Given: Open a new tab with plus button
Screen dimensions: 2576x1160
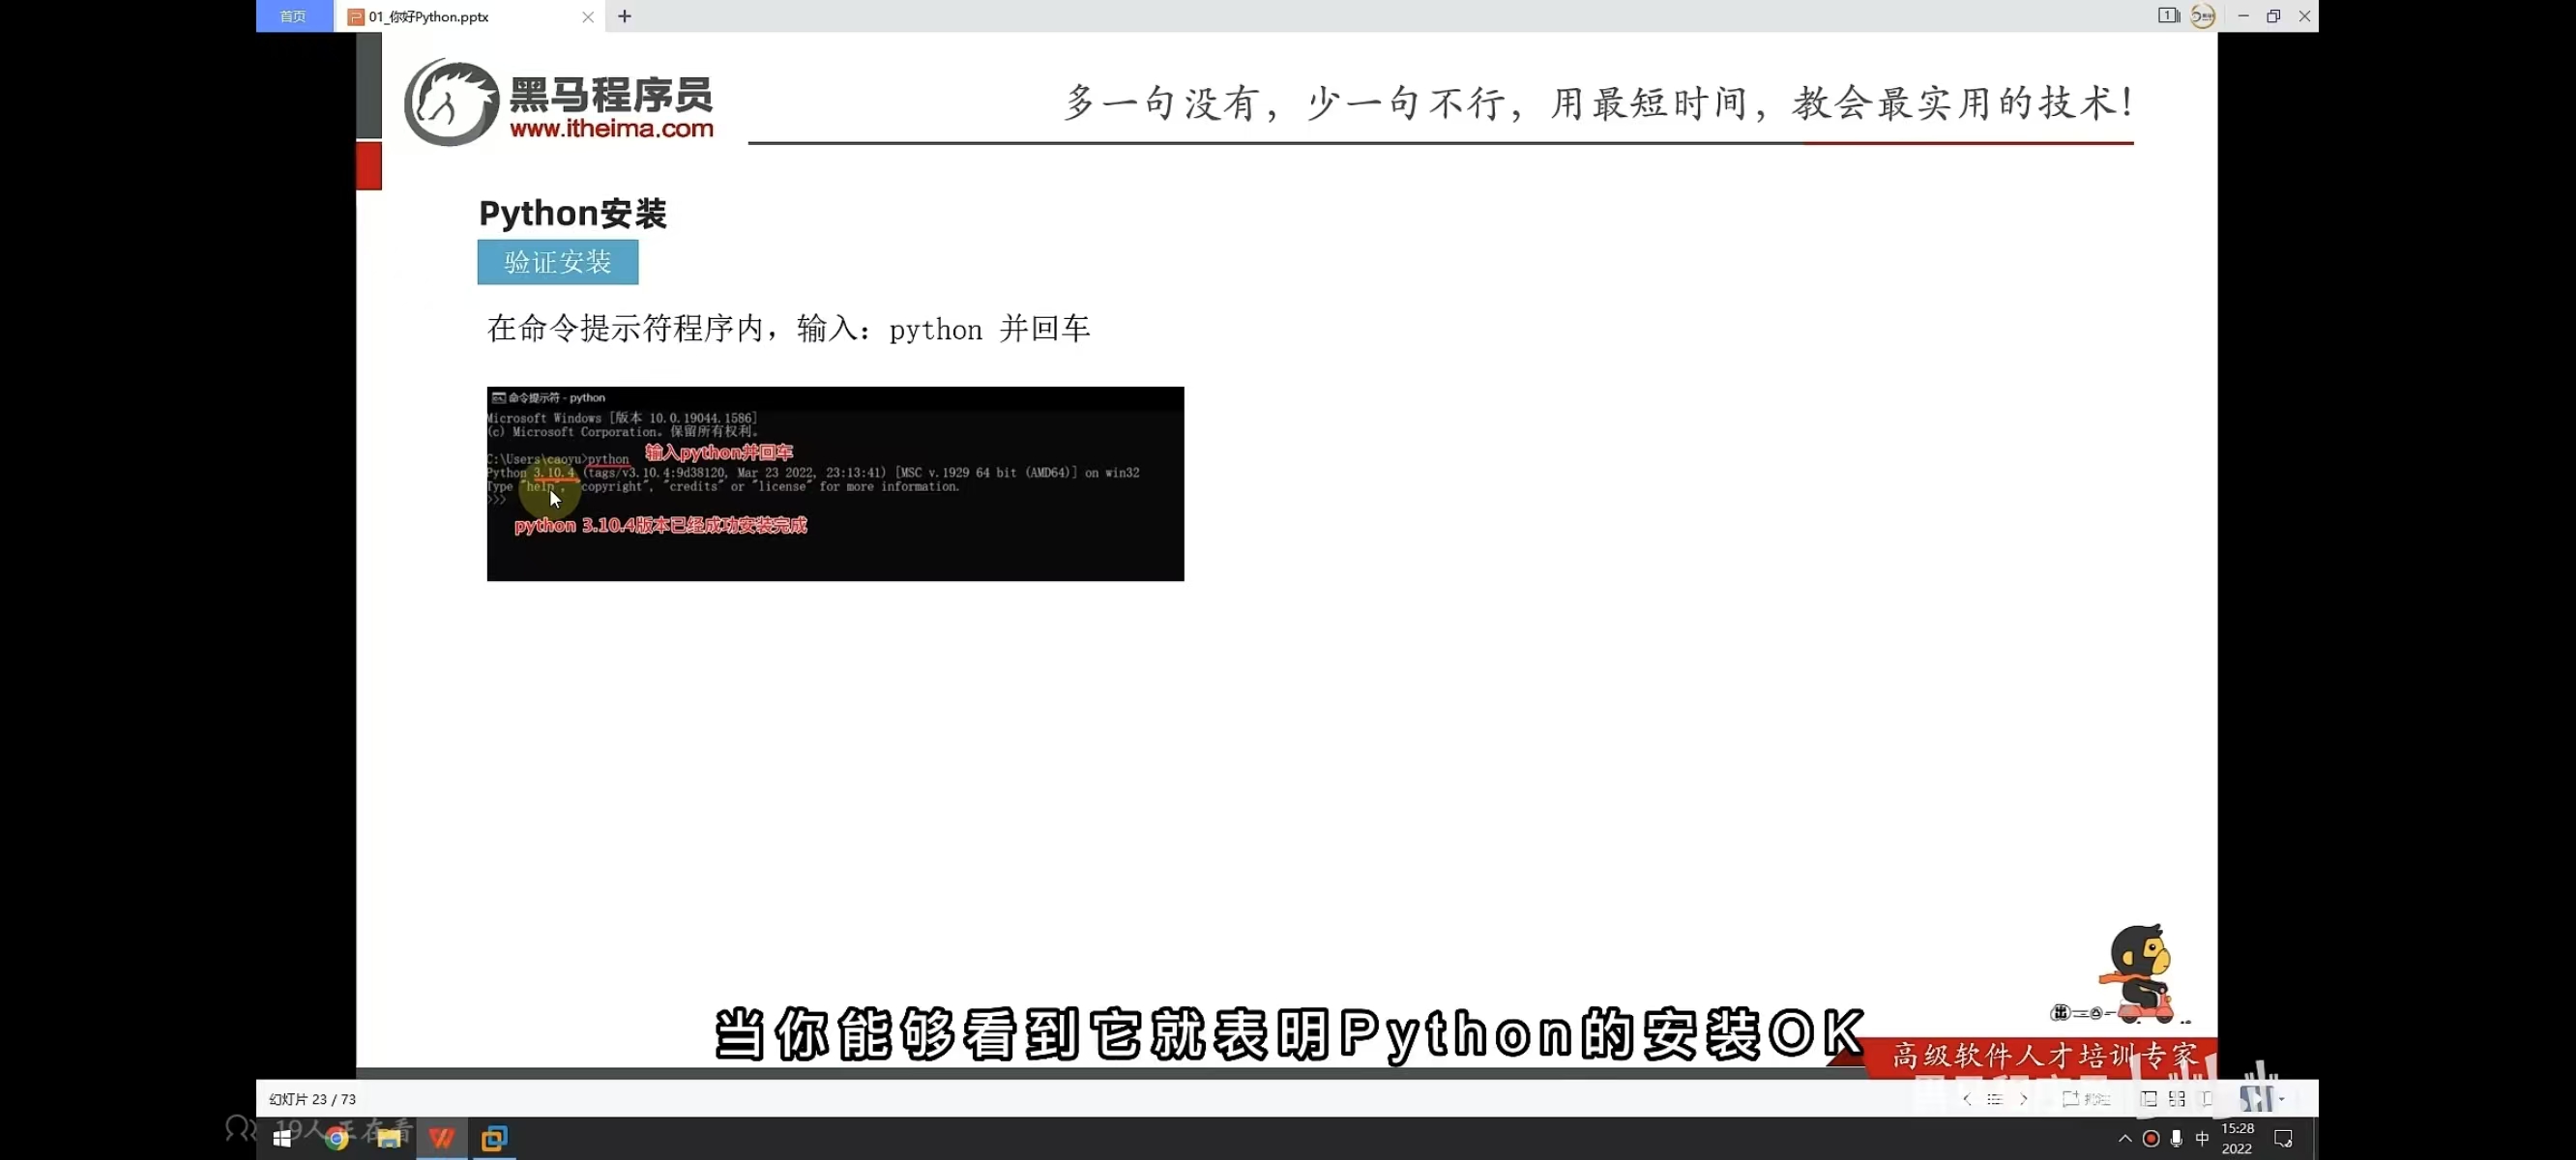Looking at the screenshot, I should [x=625, y=16].
